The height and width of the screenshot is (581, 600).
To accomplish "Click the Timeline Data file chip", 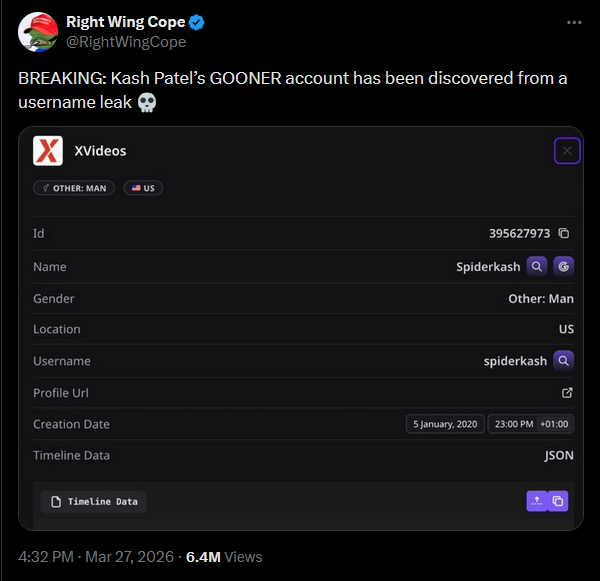I will point(94,501).
